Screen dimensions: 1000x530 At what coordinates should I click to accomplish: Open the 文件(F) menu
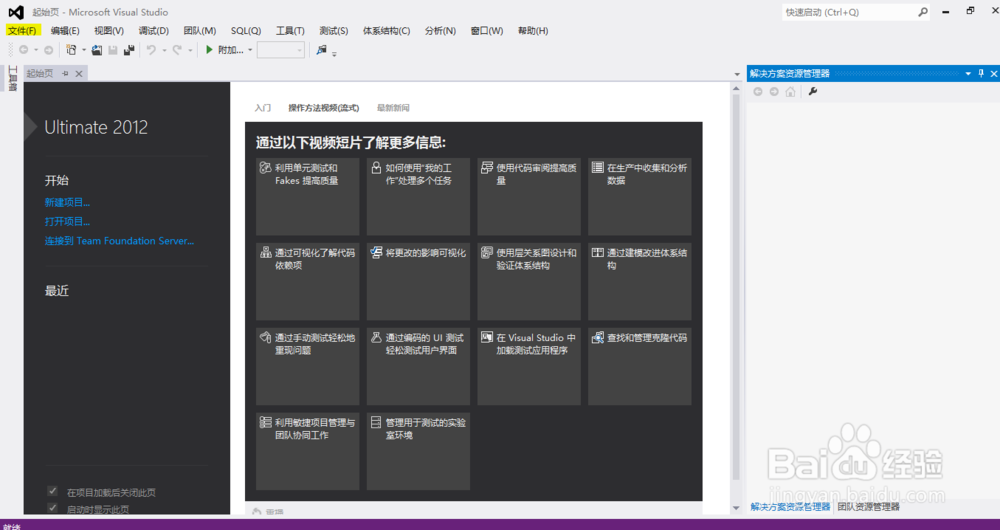(x=22, y=31)
